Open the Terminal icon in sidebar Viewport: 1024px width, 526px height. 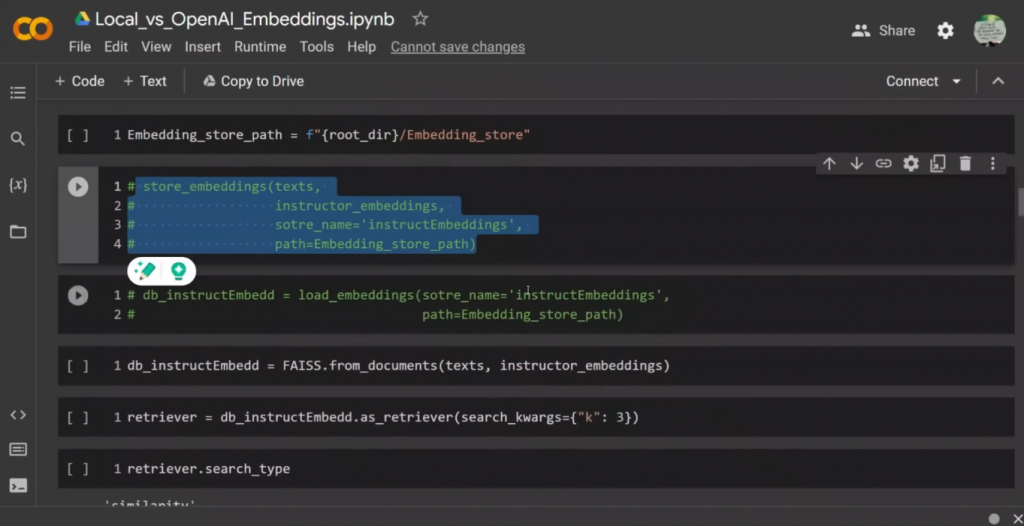tap(17, 486)
